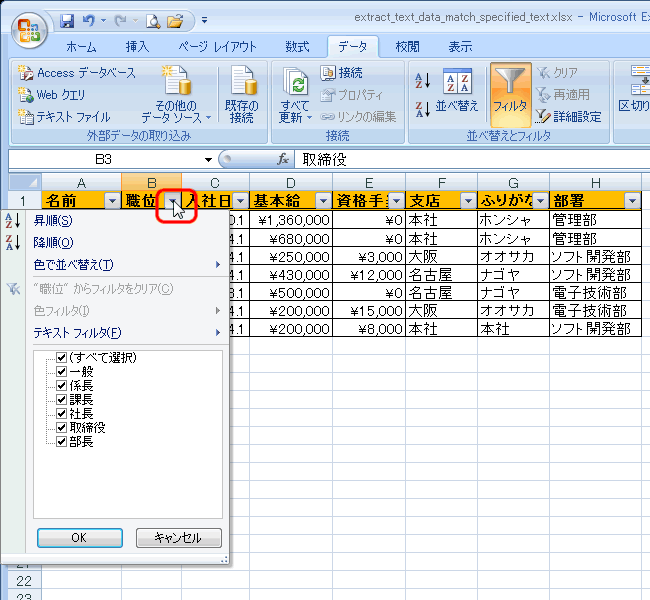Uncheck the 社長 checkbox
The width and height of the screenshot is (650, 600).
[x=61, y=414]
